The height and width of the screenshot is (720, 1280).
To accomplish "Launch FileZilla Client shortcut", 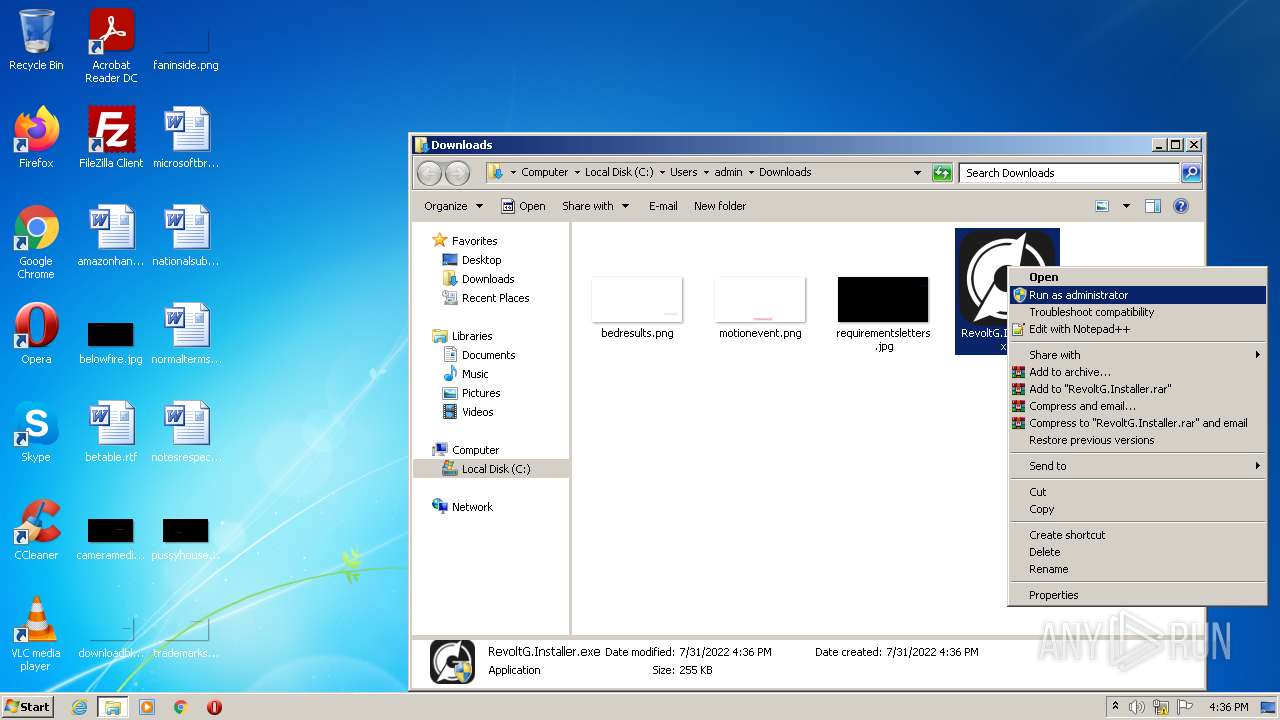I will tap(111, 138).
